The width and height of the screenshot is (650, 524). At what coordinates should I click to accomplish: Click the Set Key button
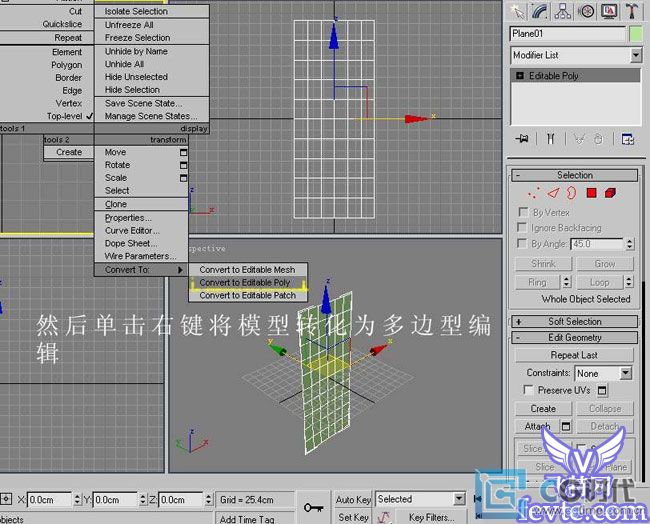[x=353, y=517]
